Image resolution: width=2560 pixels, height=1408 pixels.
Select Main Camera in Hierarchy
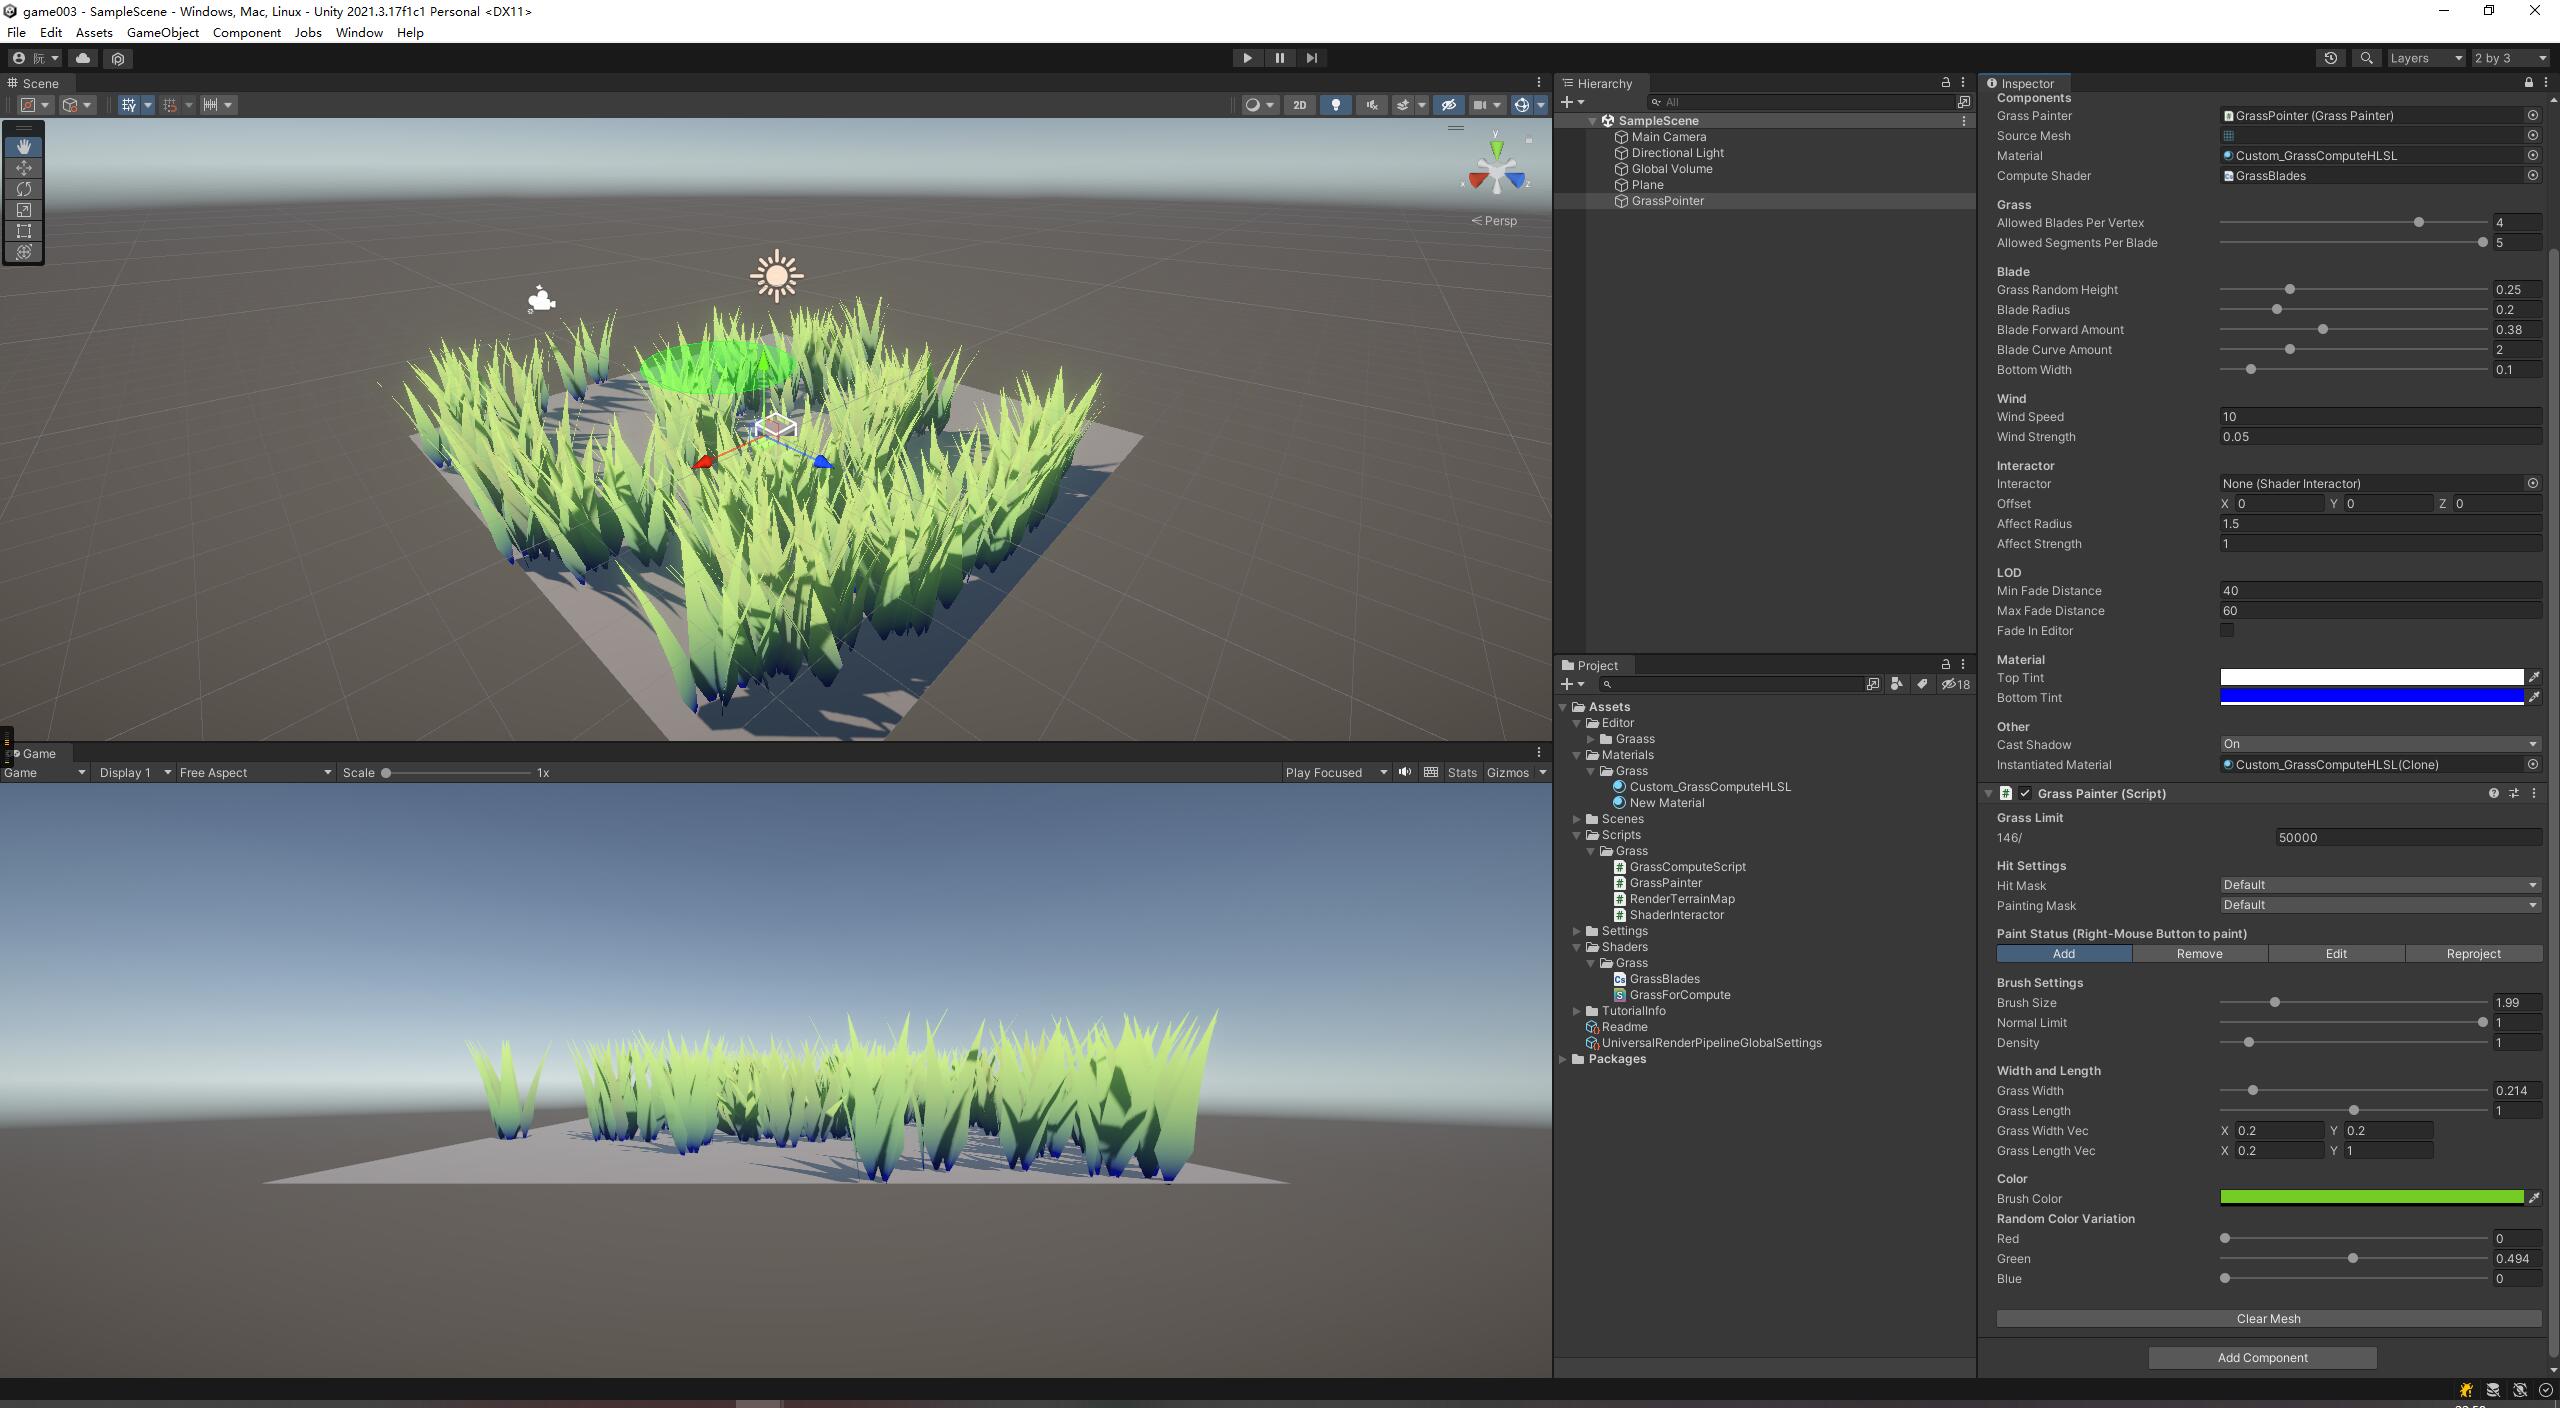pyautogui.click(x=1668, y=137)
